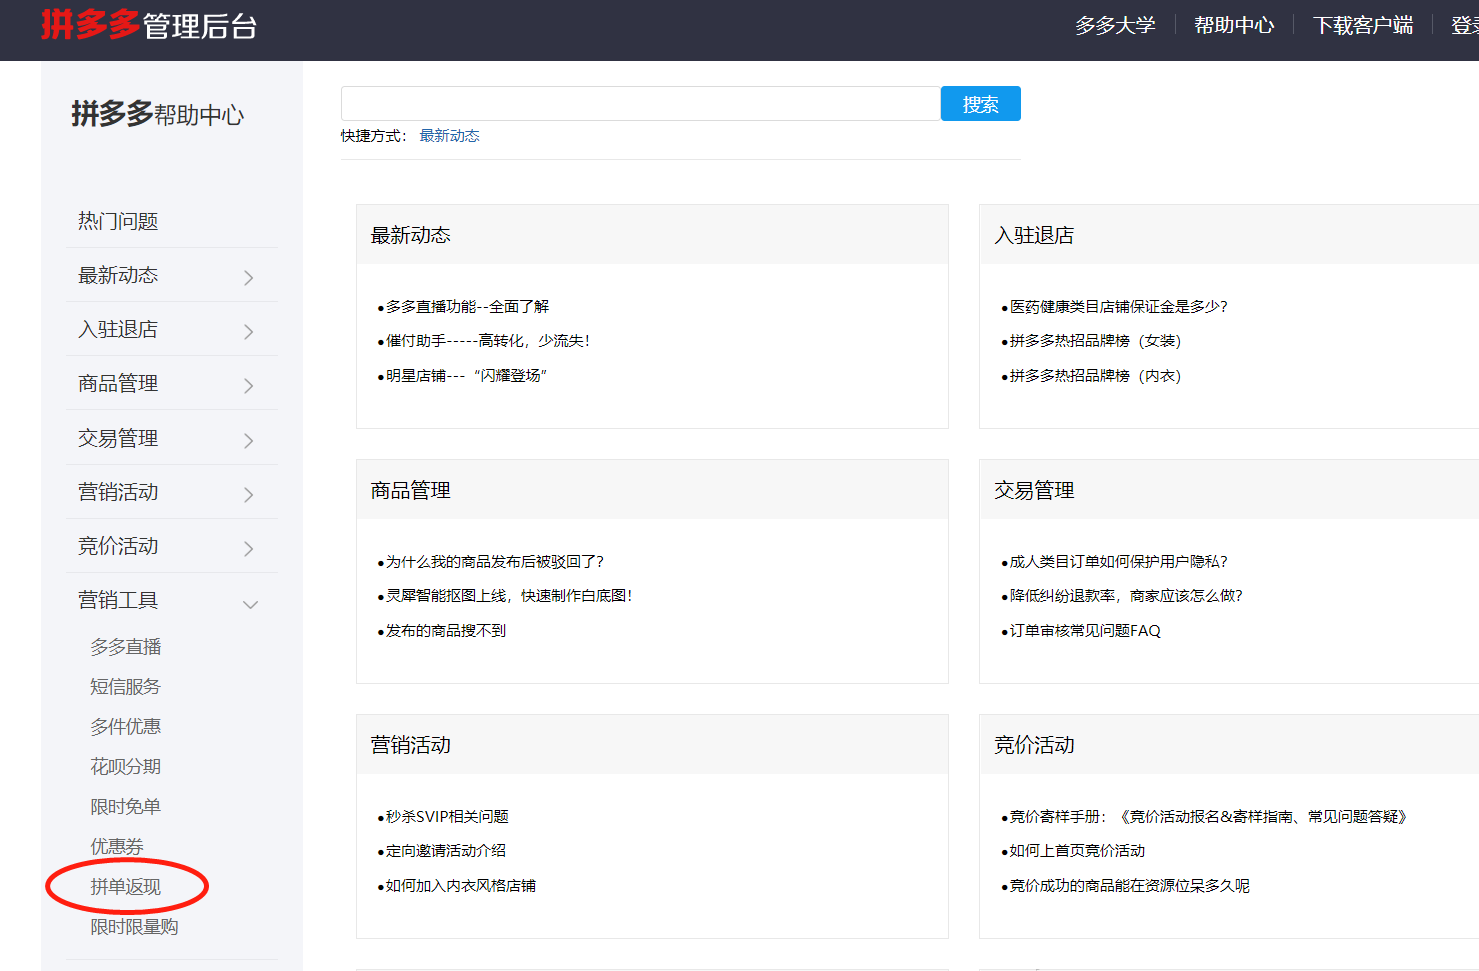Open 多件优惠 under 营销工具

point(126,727)
